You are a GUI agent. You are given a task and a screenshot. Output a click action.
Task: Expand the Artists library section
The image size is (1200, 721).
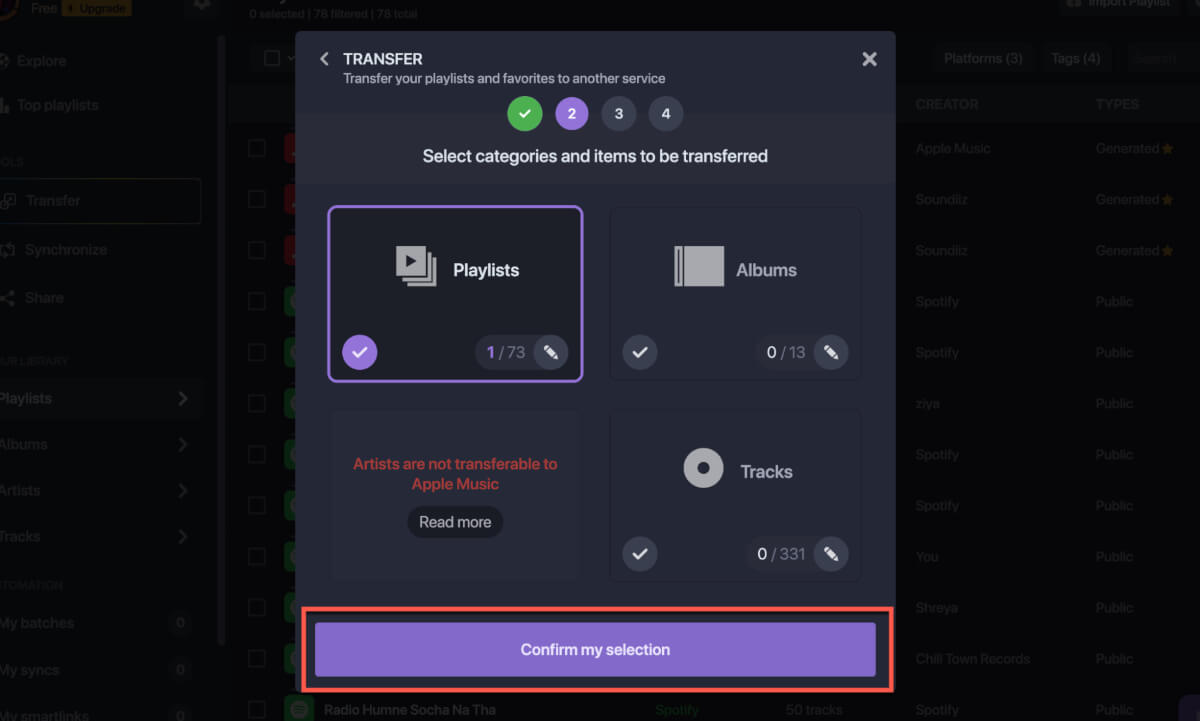(100, 490)
